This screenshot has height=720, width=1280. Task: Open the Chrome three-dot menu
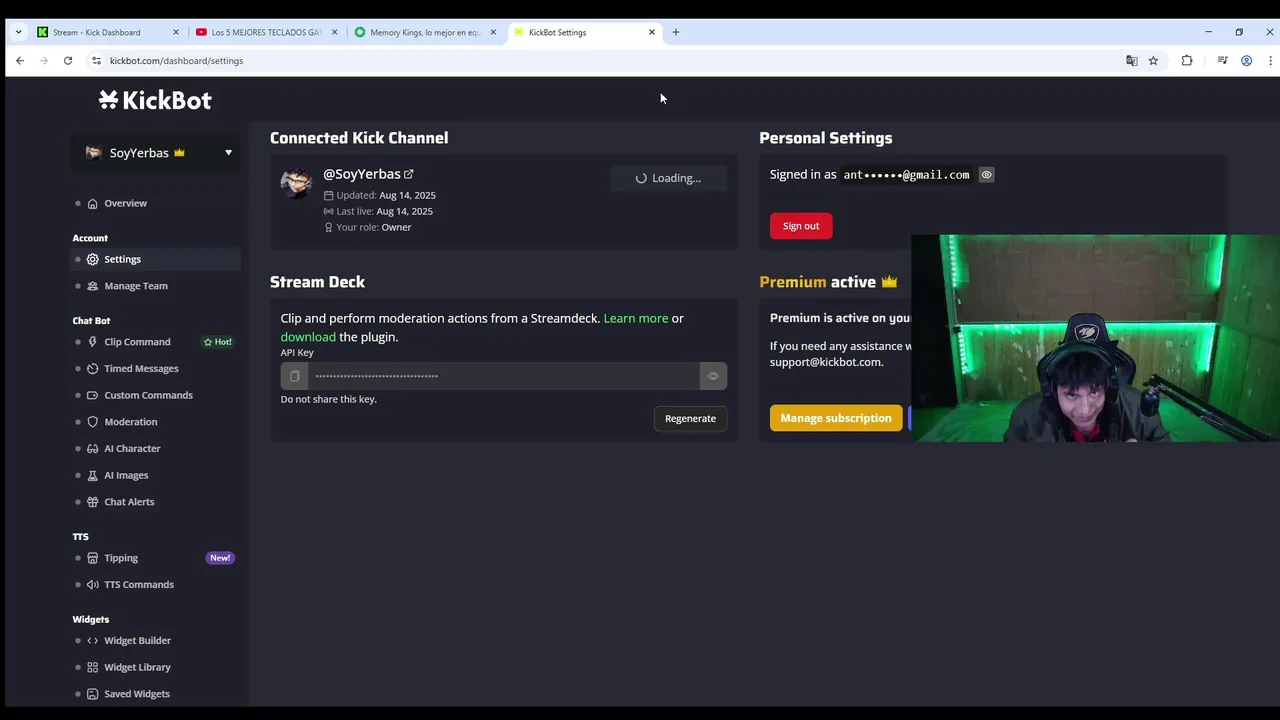1270,61
